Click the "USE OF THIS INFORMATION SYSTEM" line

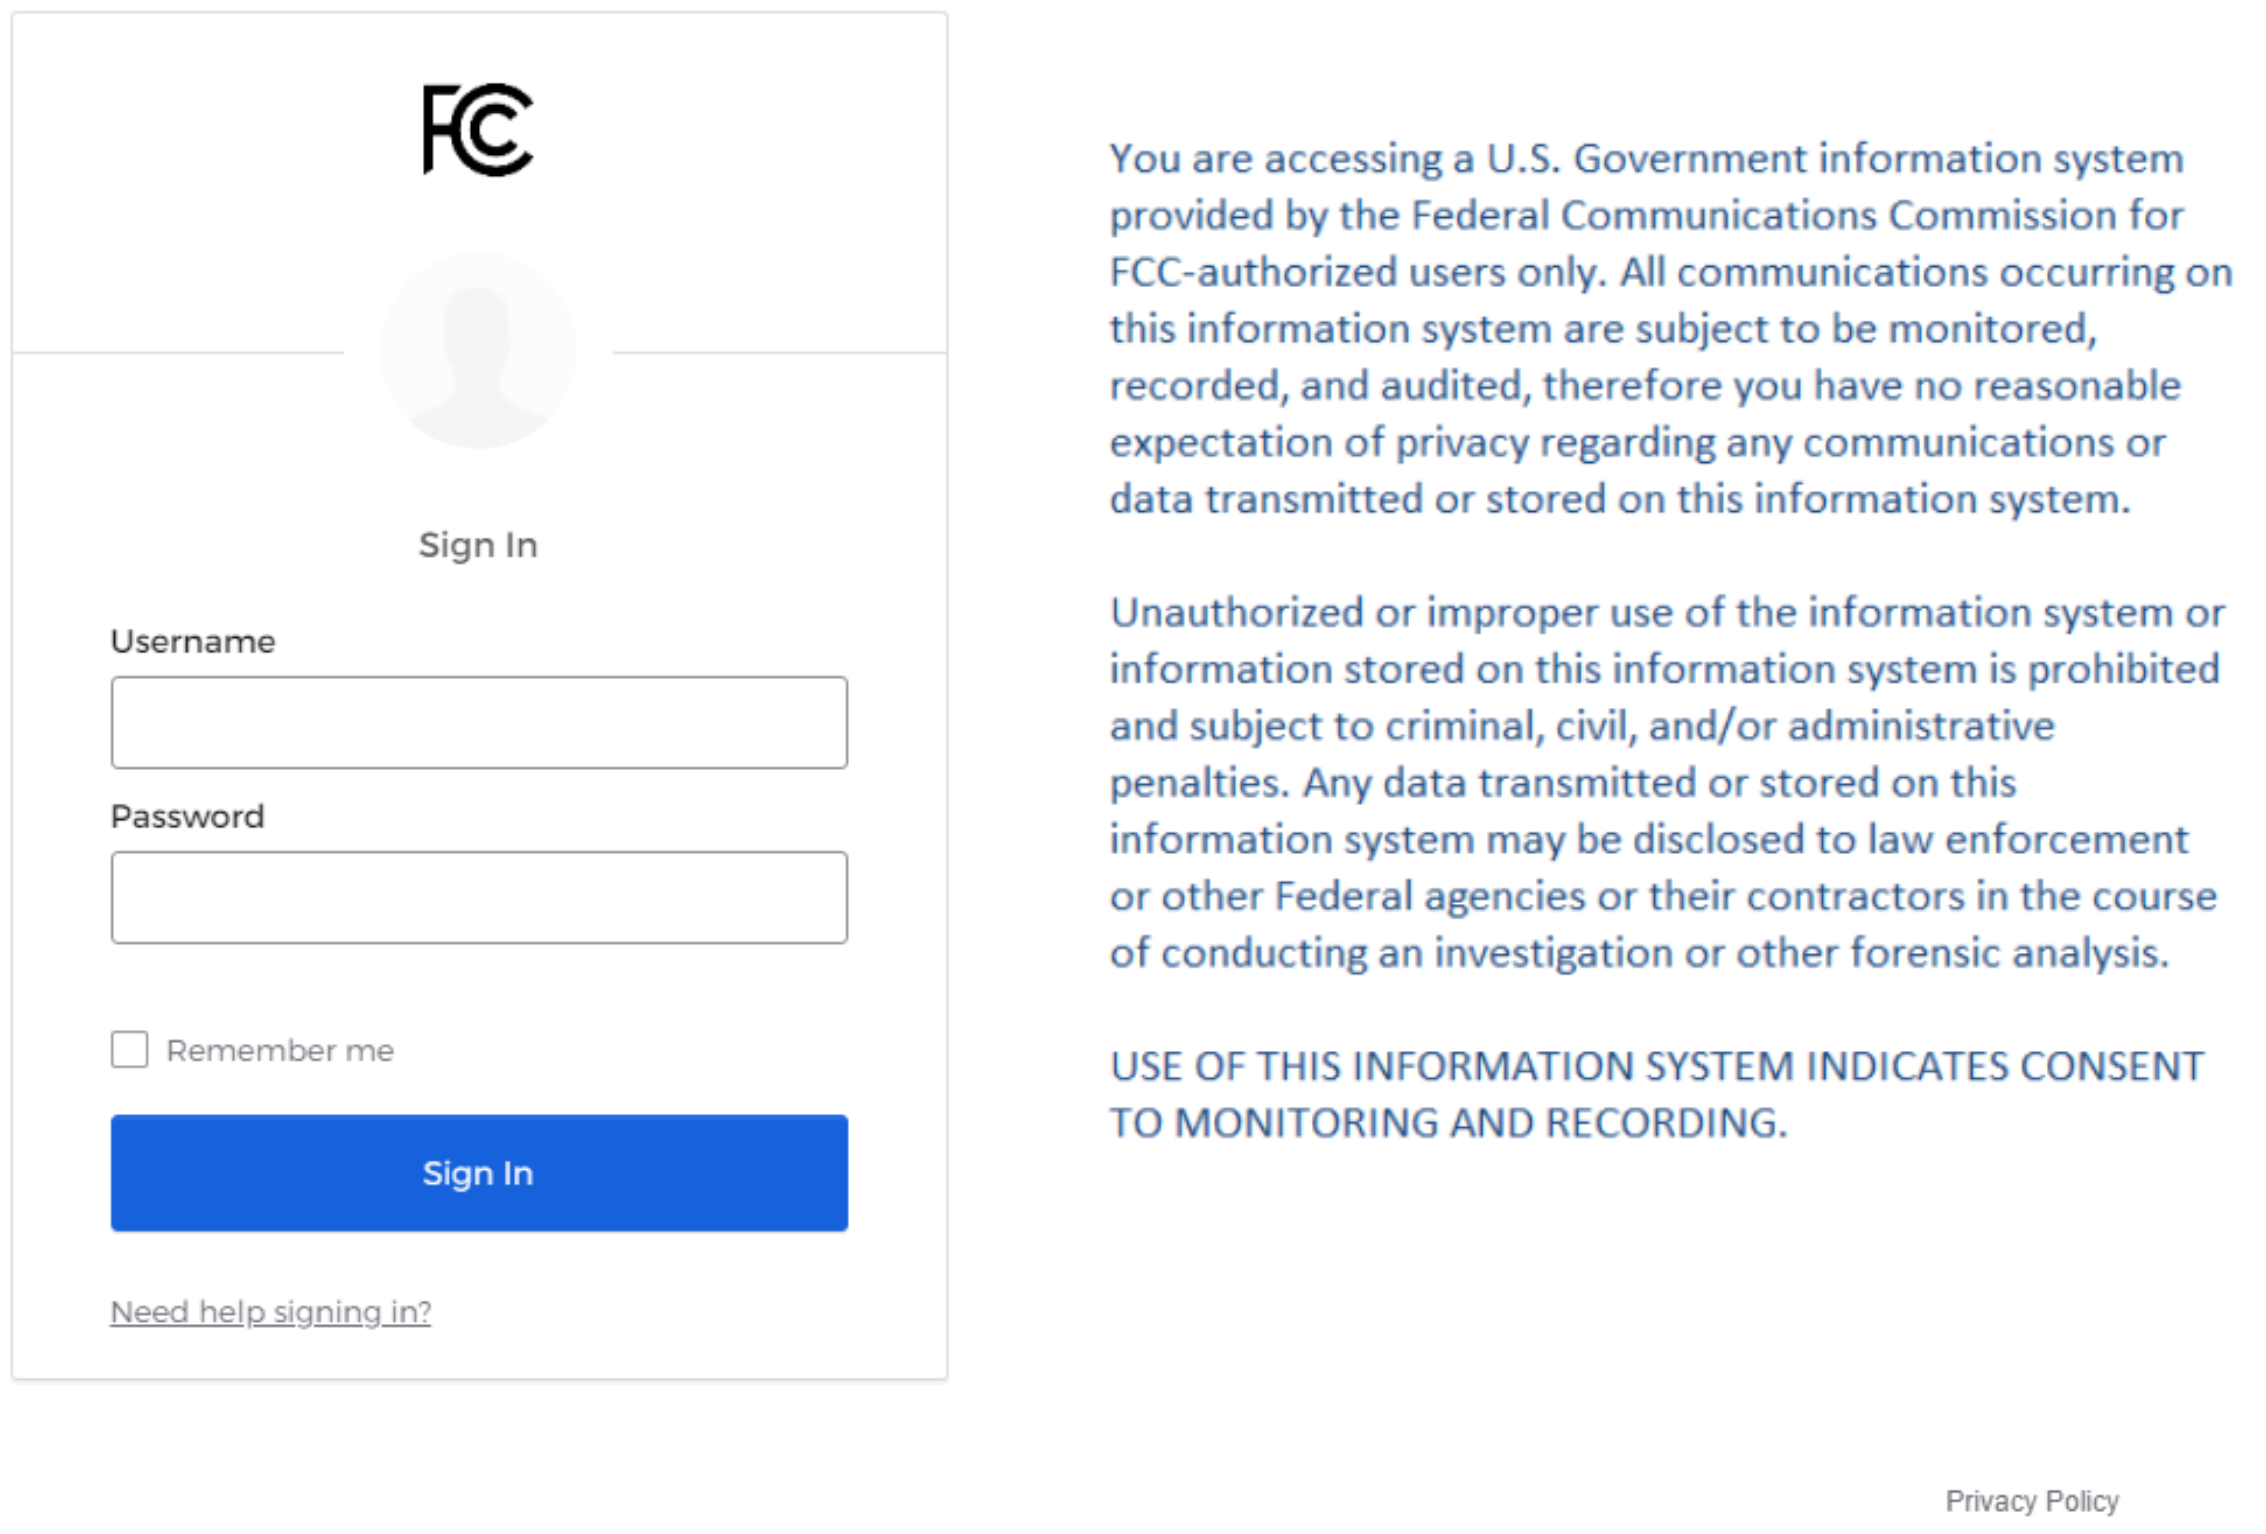(x=1656, y=1066)
